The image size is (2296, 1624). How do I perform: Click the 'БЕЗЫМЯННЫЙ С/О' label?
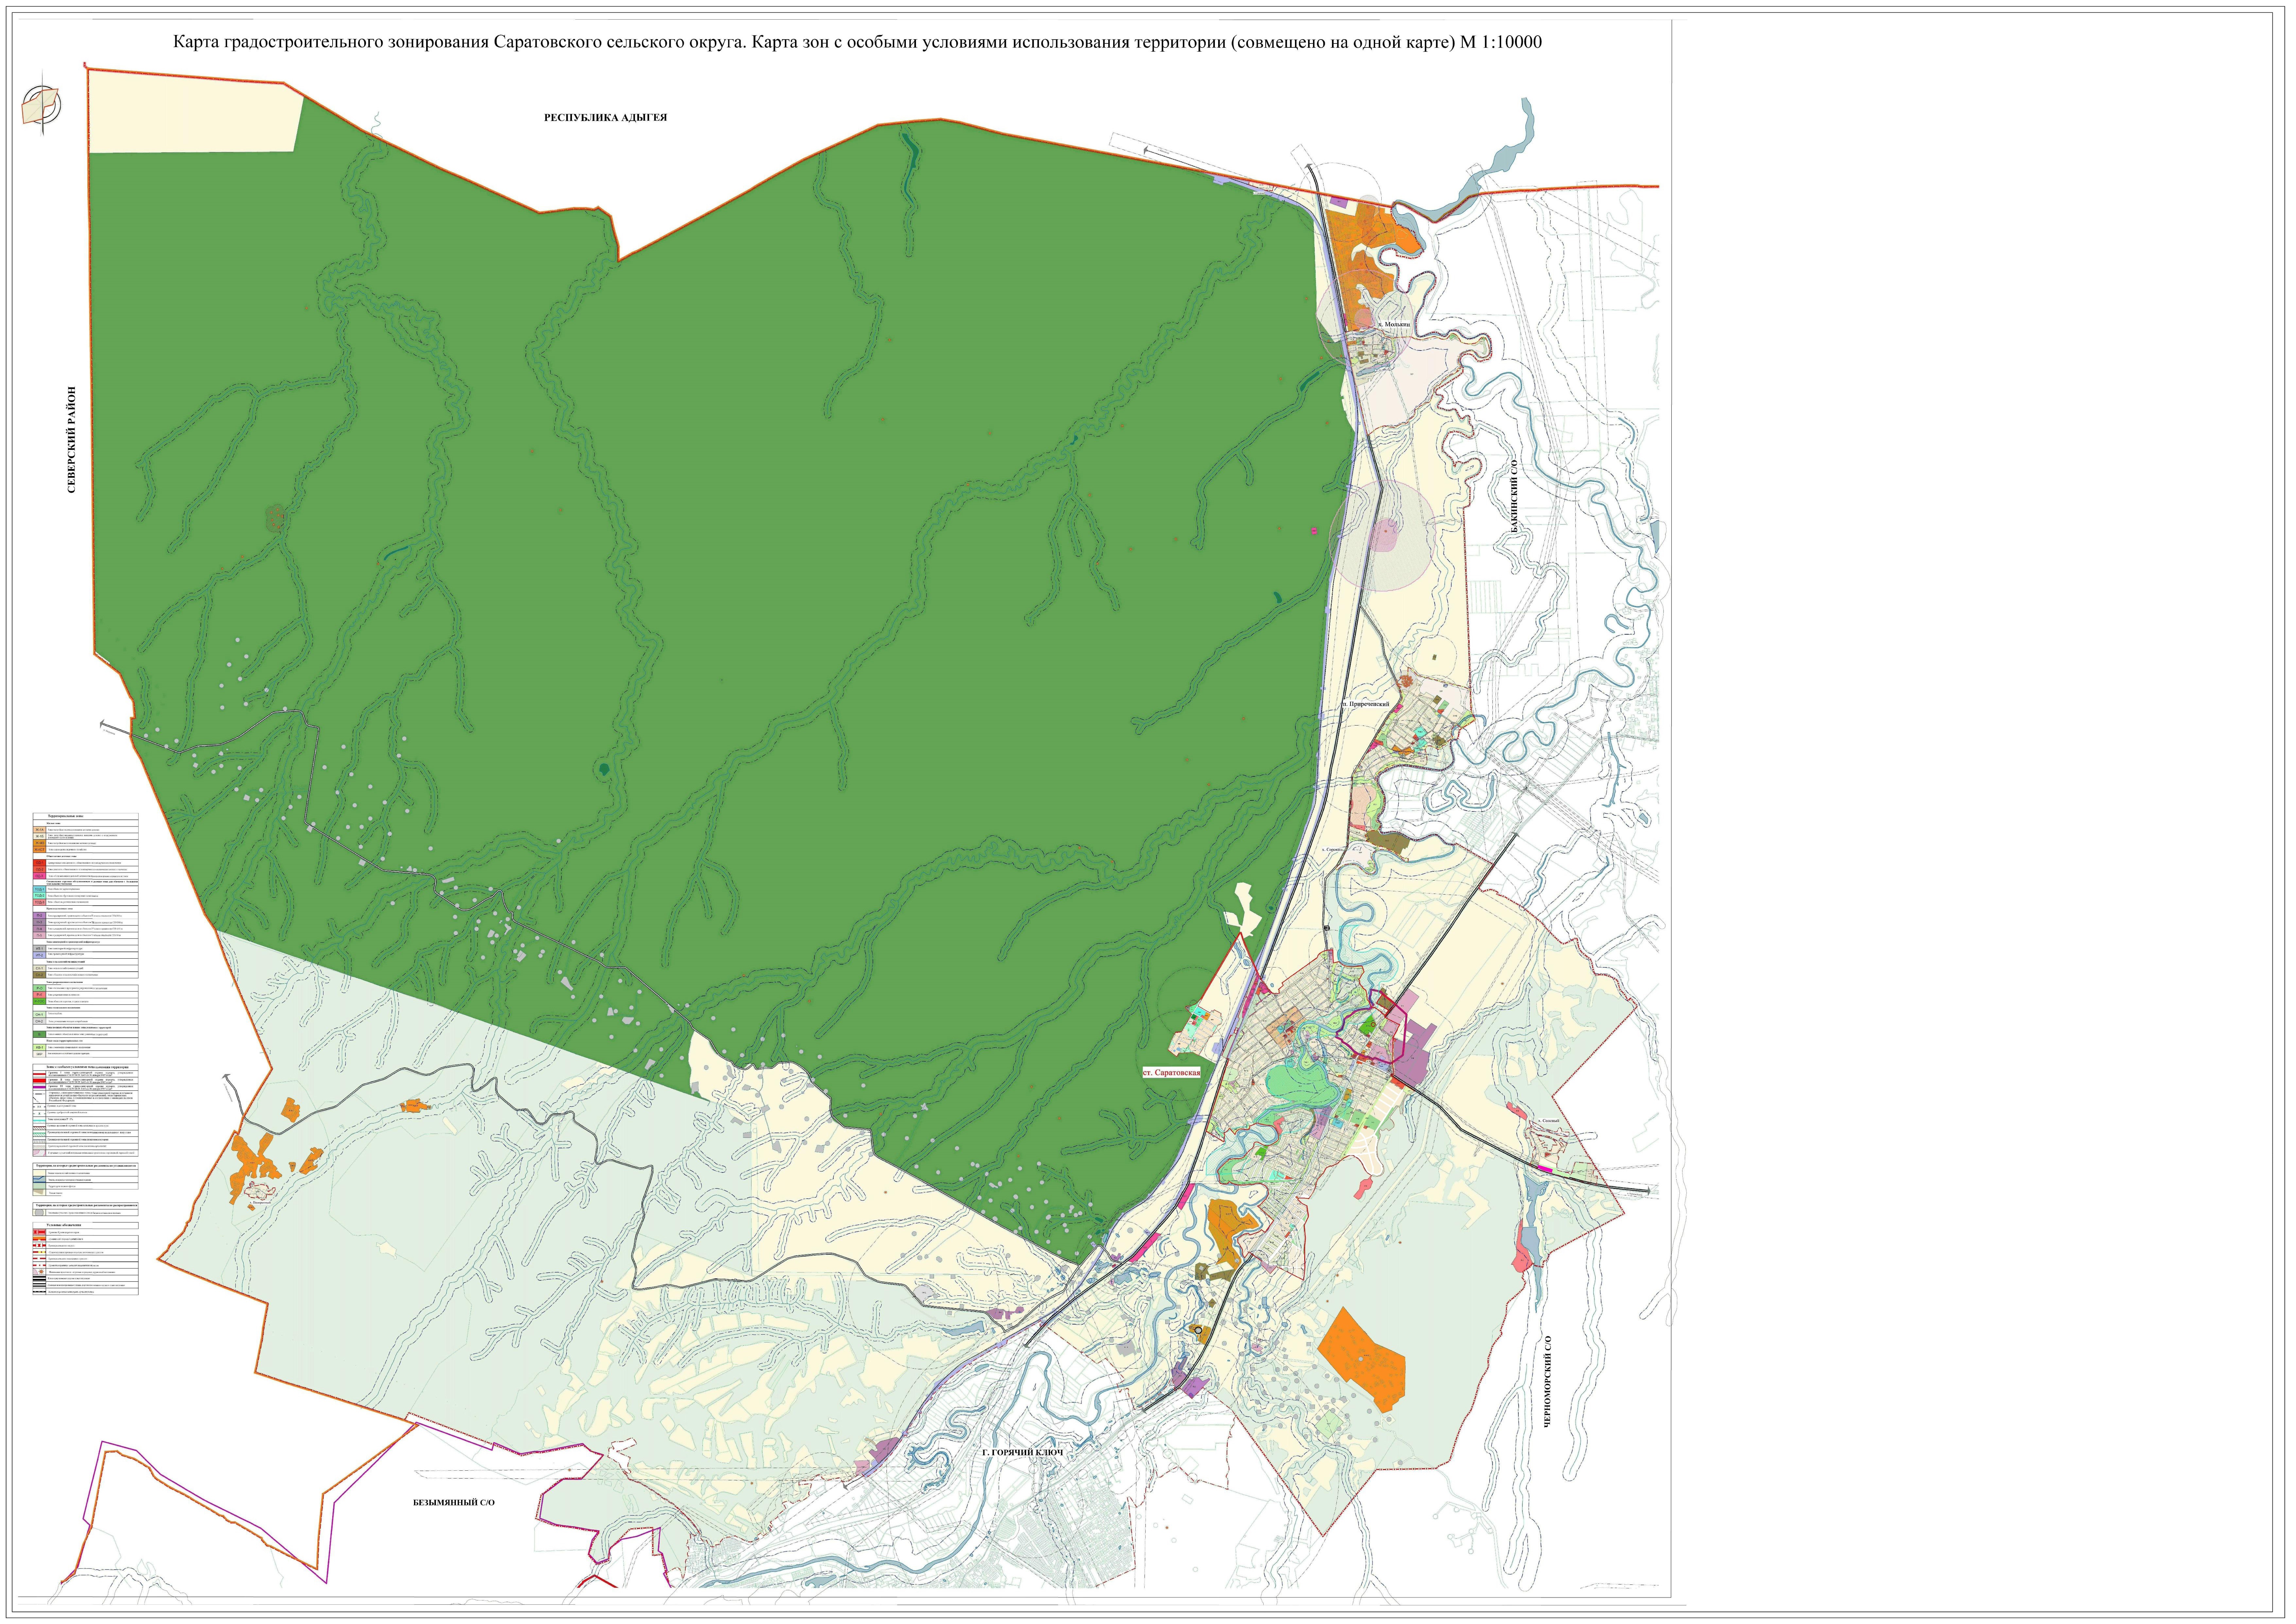(x=454, y=1503)
